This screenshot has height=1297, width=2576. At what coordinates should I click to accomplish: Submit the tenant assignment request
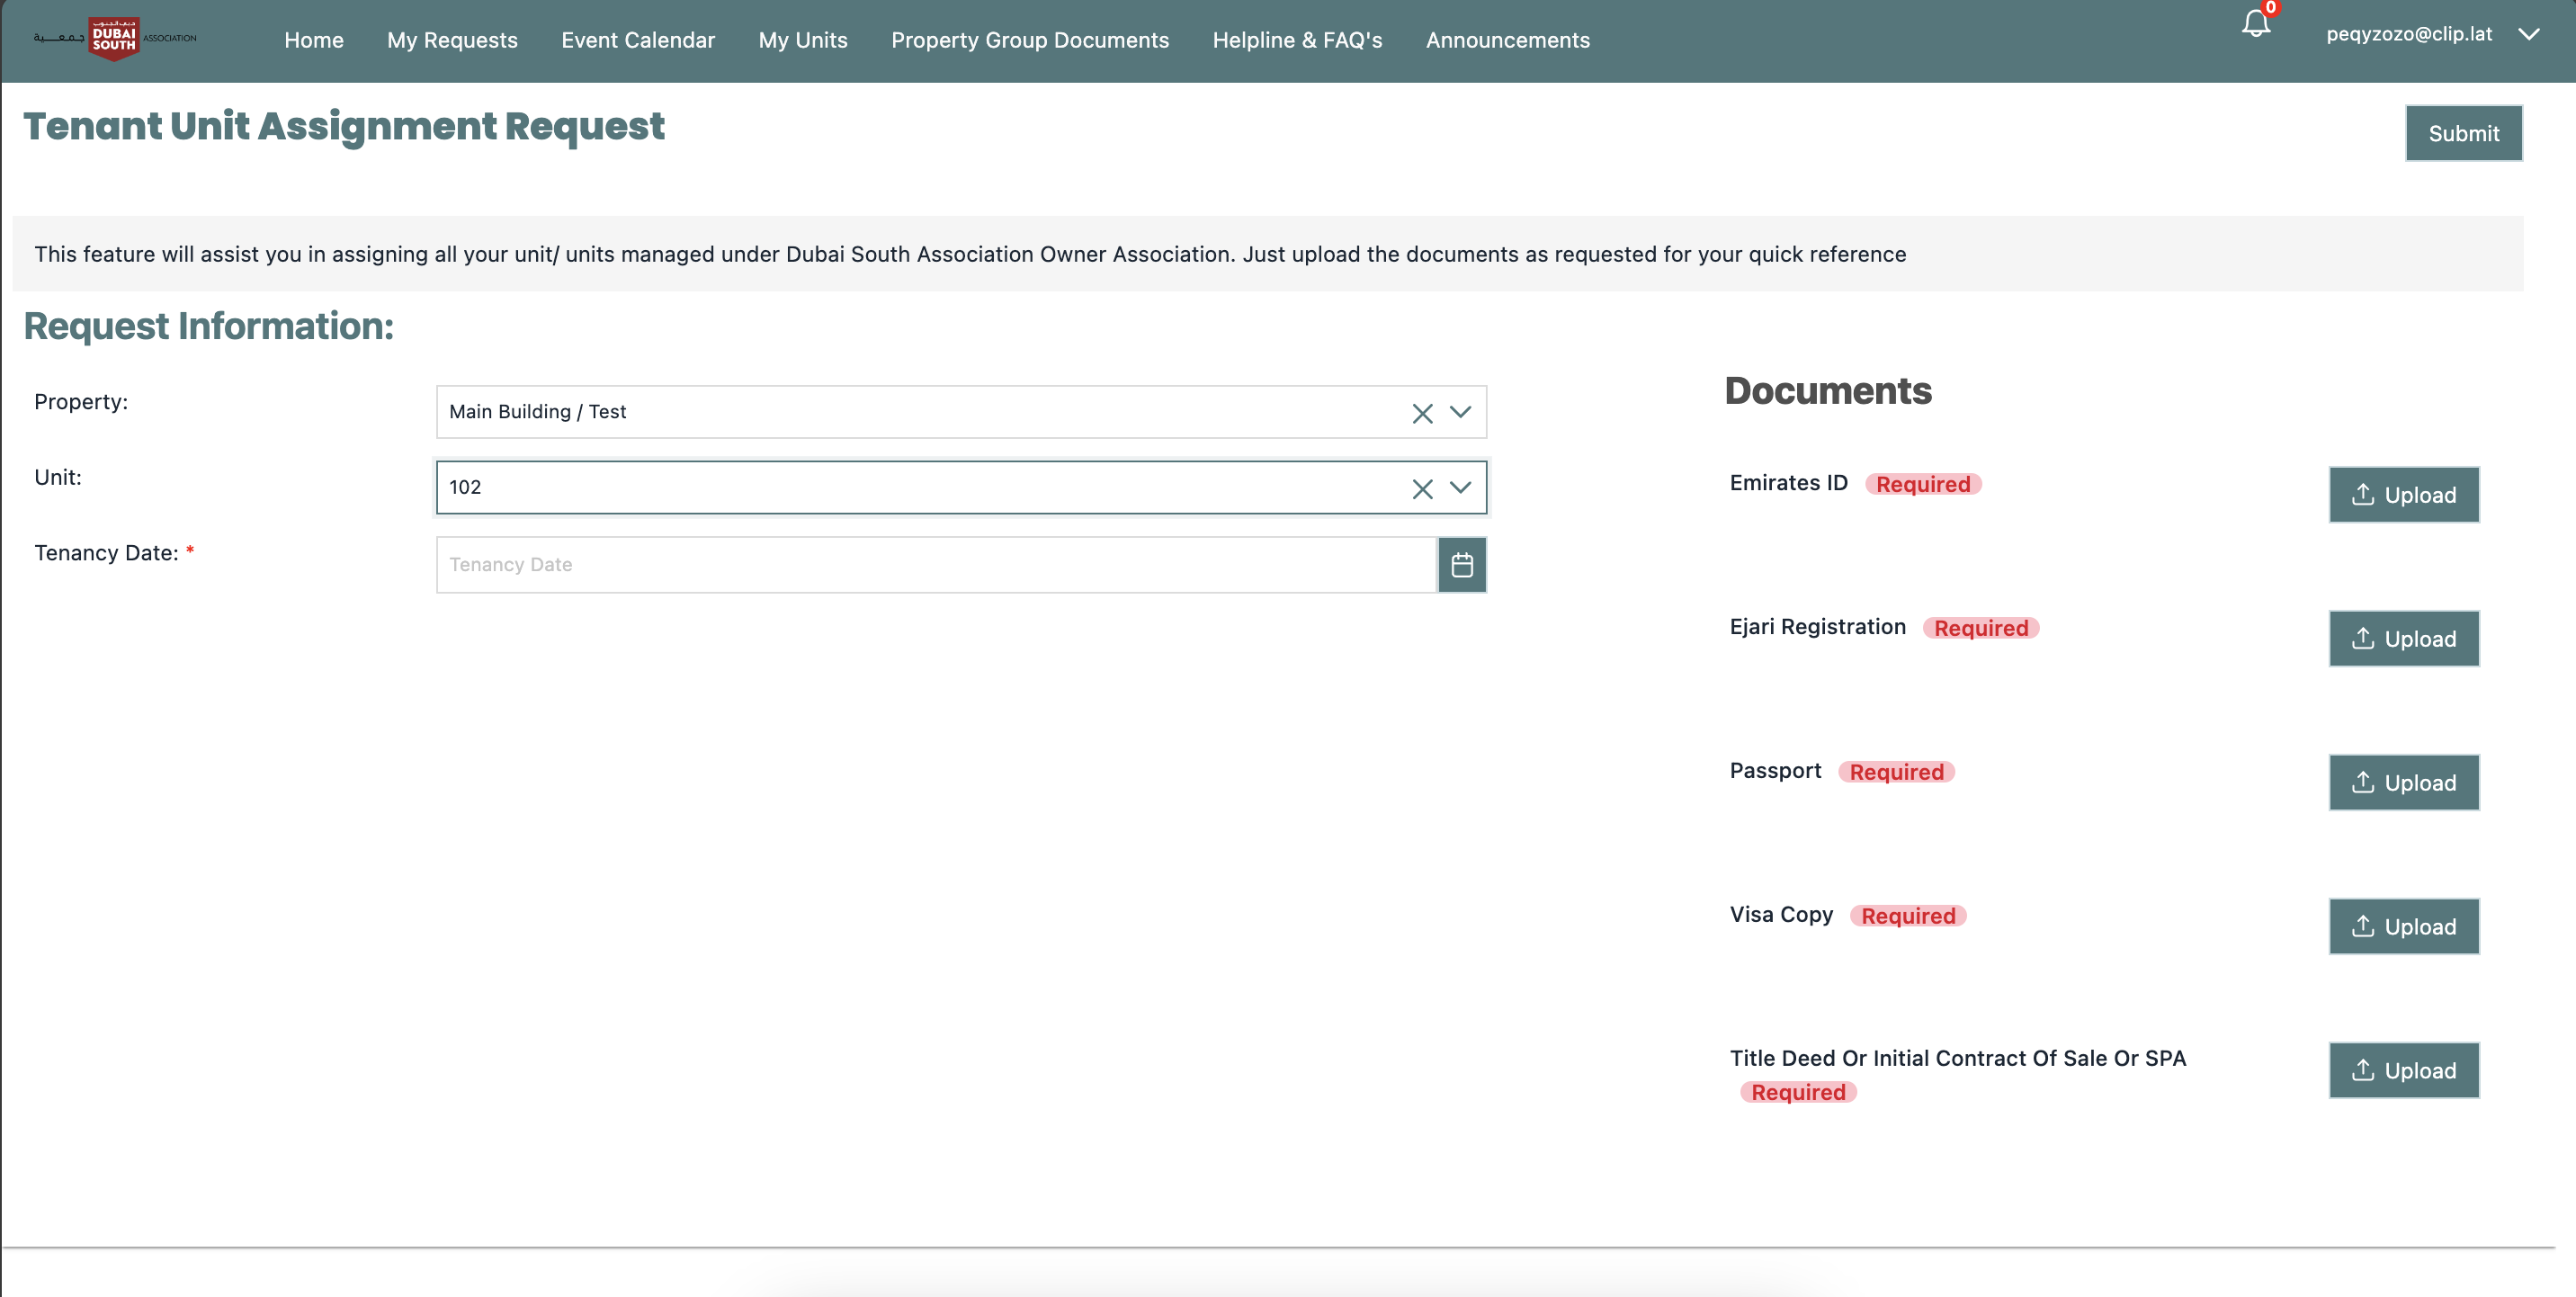[x=2463, y=133]
